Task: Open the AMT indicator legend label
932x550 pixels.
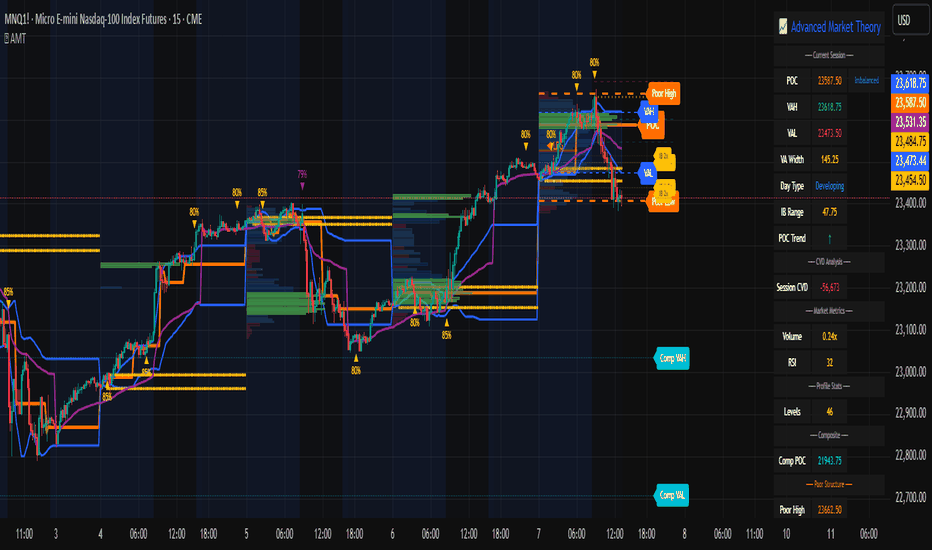Action: (18, 39)
